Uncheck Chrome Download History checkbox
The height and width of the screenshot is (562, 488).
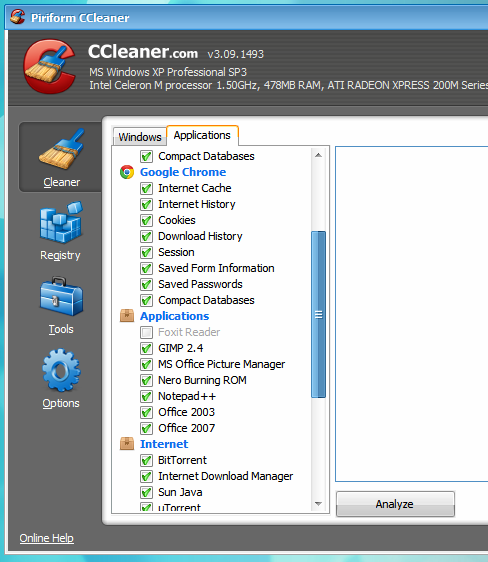(146, 236)
